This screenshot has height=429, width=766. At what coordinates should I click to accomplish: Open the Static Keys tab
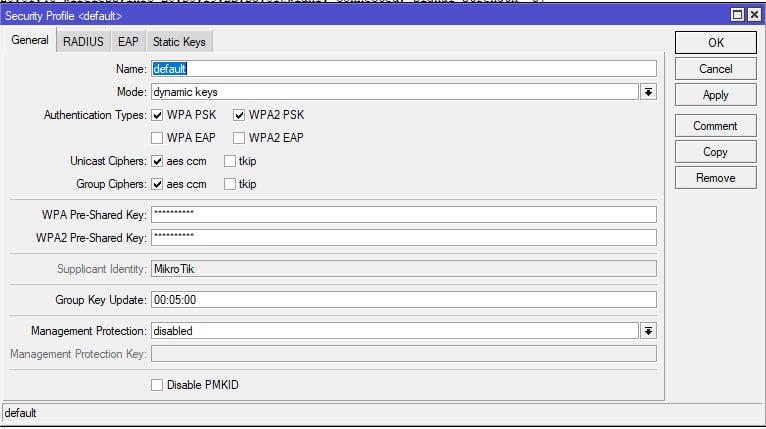[x=179, y=42]
